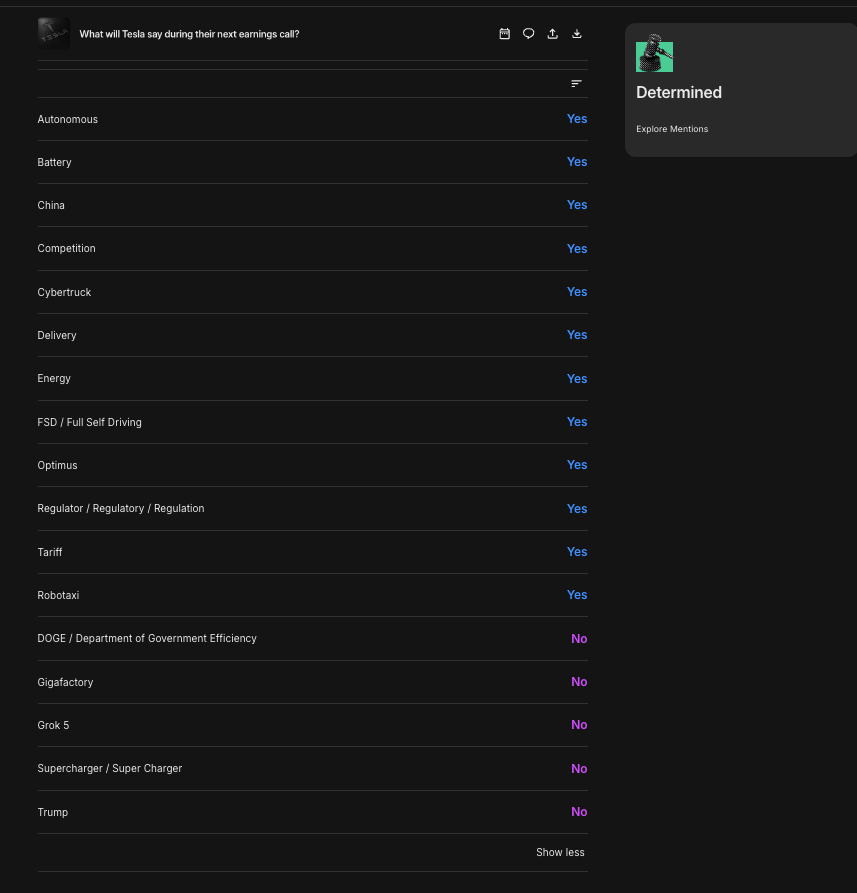Collapse list with Show less
This screenshot has height=893, width=857.
(x=560, y=852)
